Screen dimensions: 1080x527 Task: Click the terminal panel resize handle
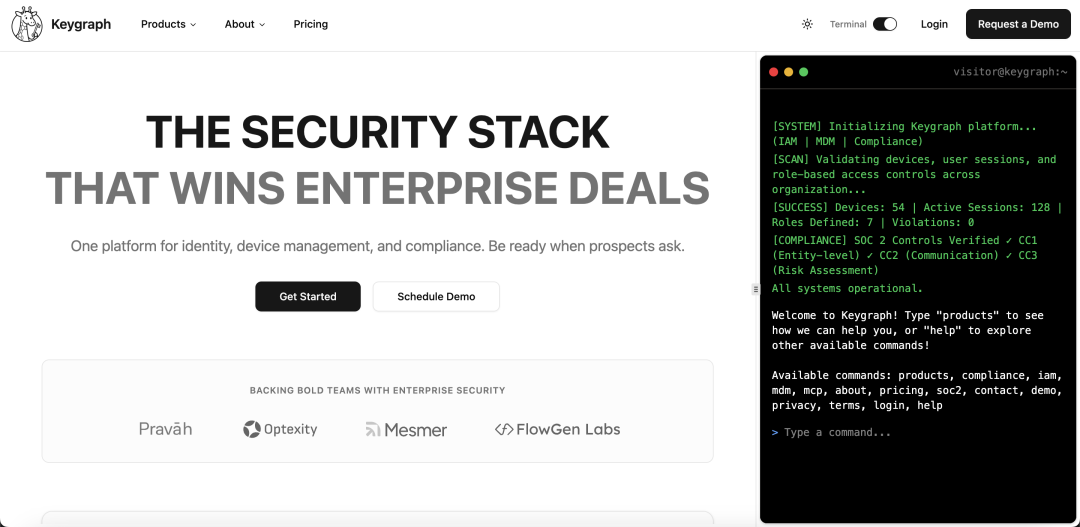click(756, 289)
